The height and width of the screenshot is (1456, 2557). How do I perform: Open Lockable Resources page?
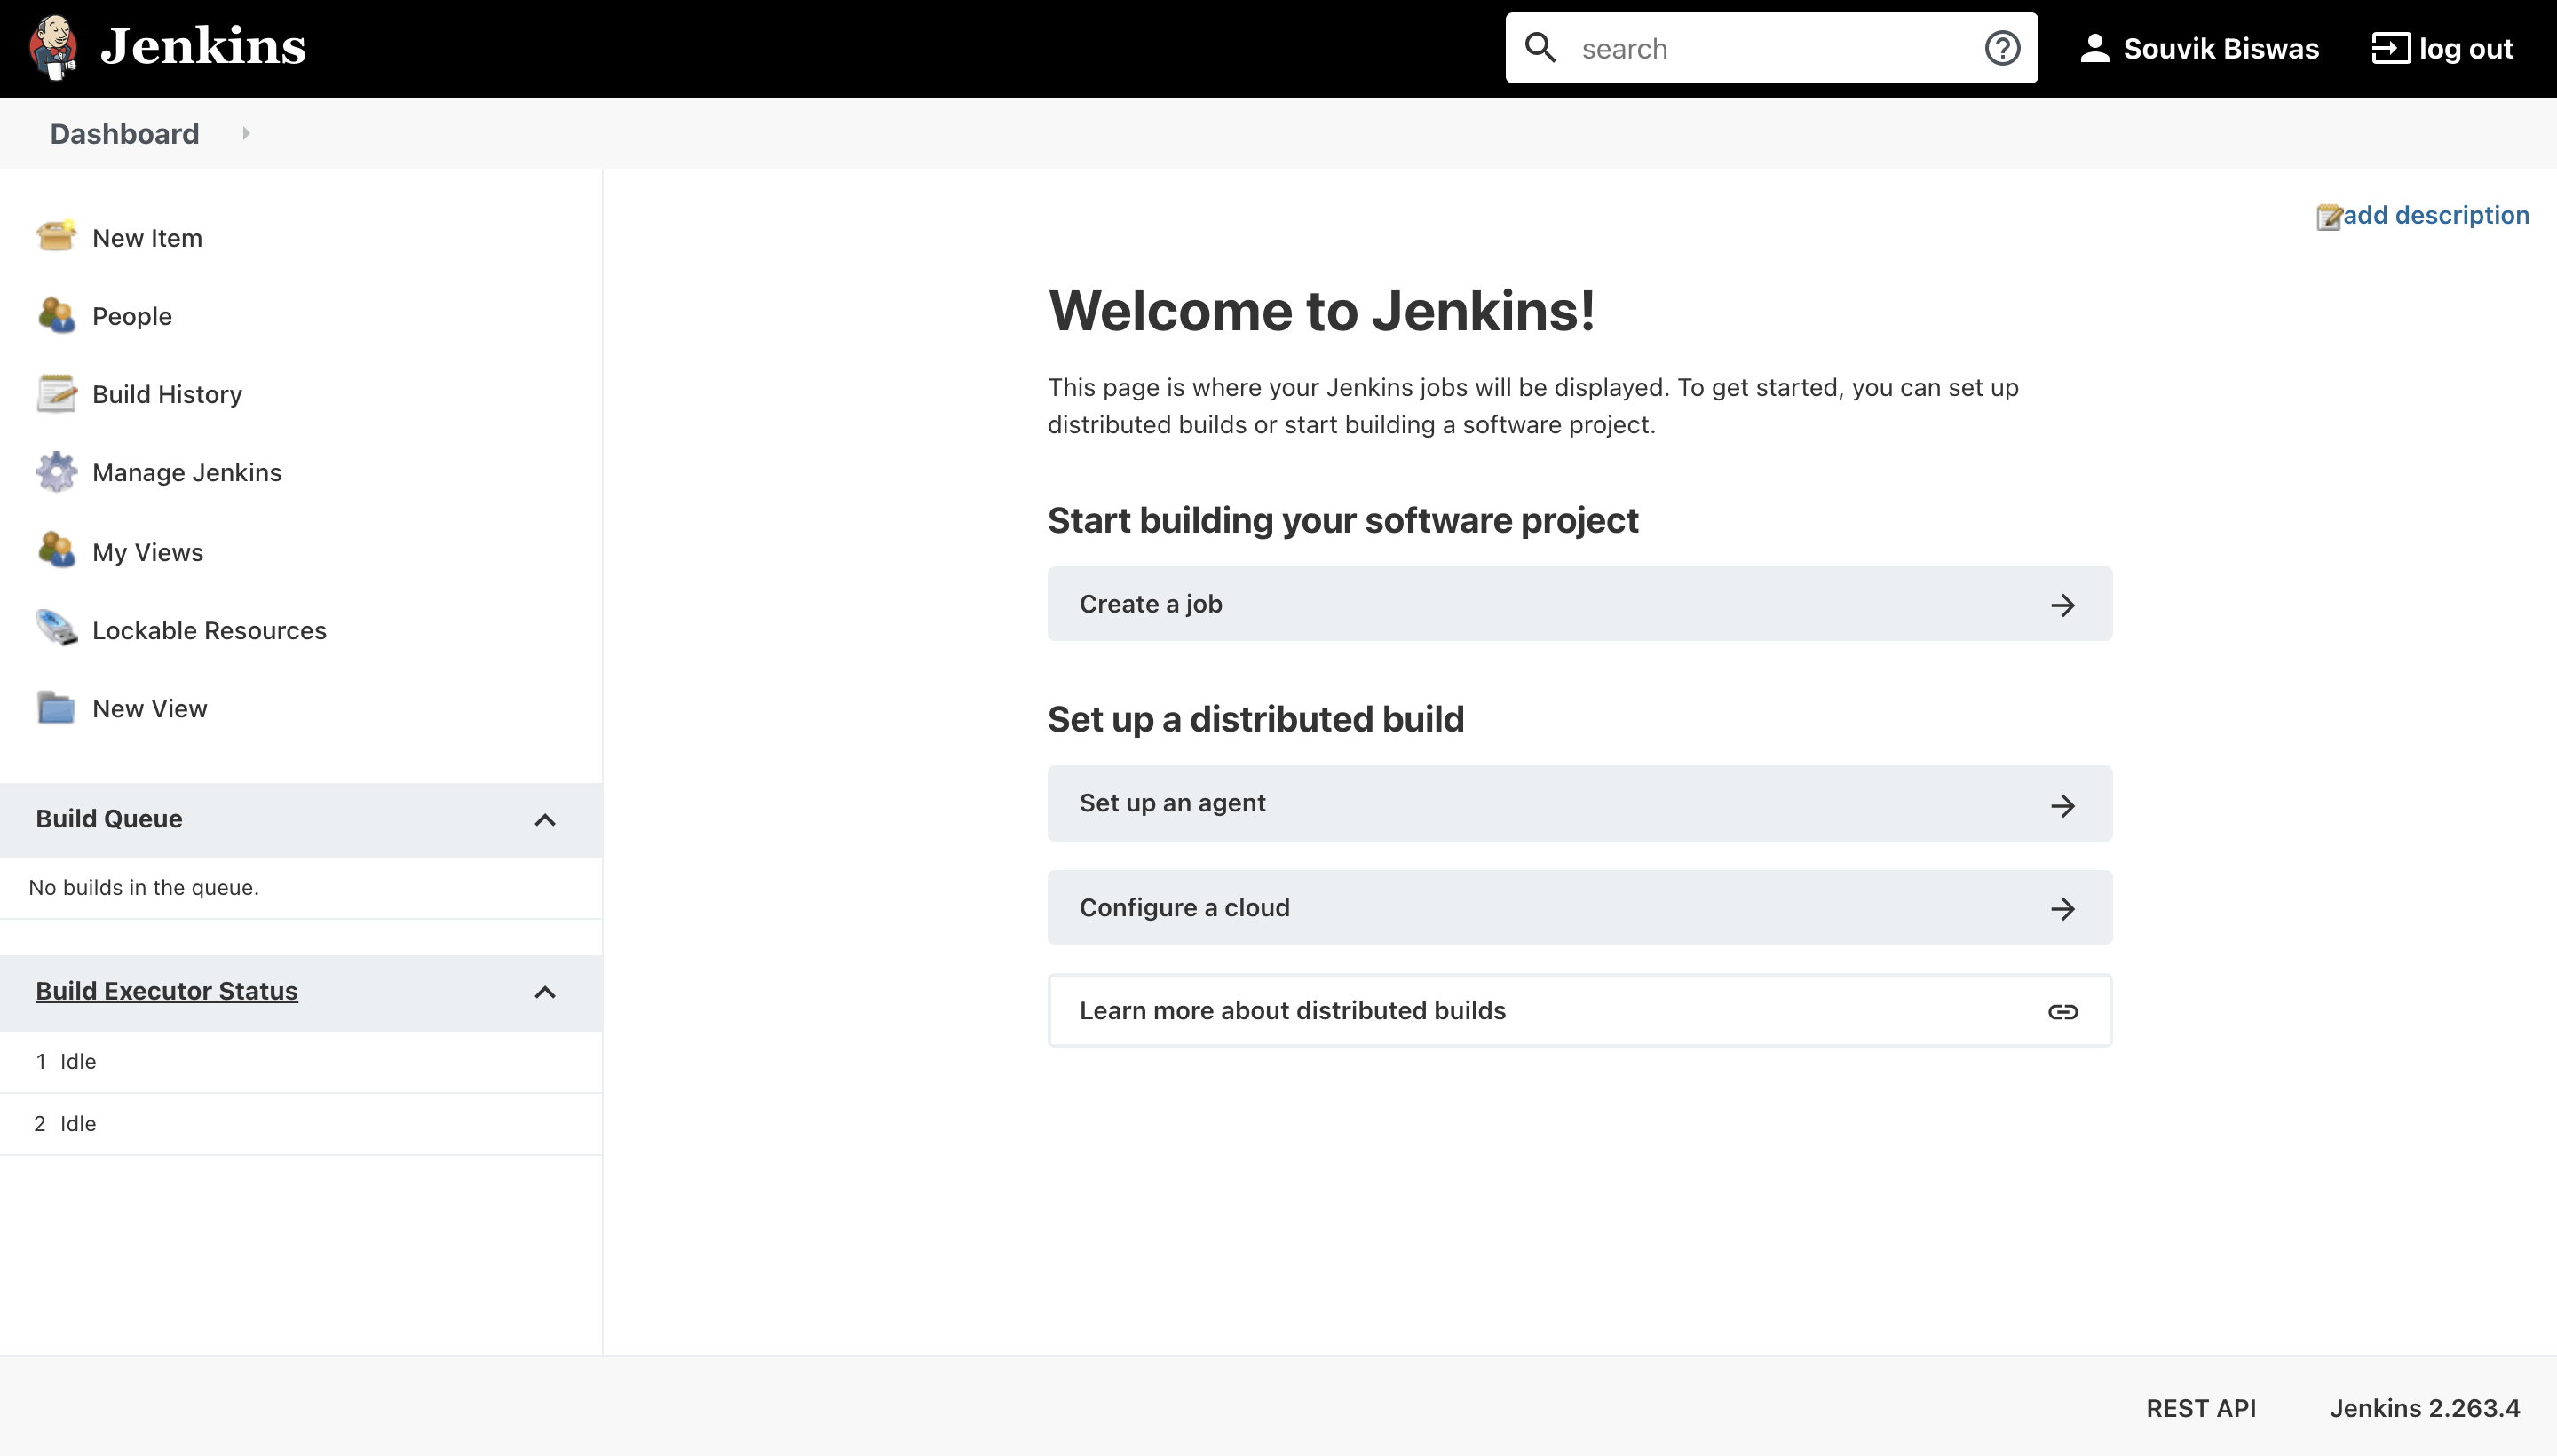(x=209, y=630)
